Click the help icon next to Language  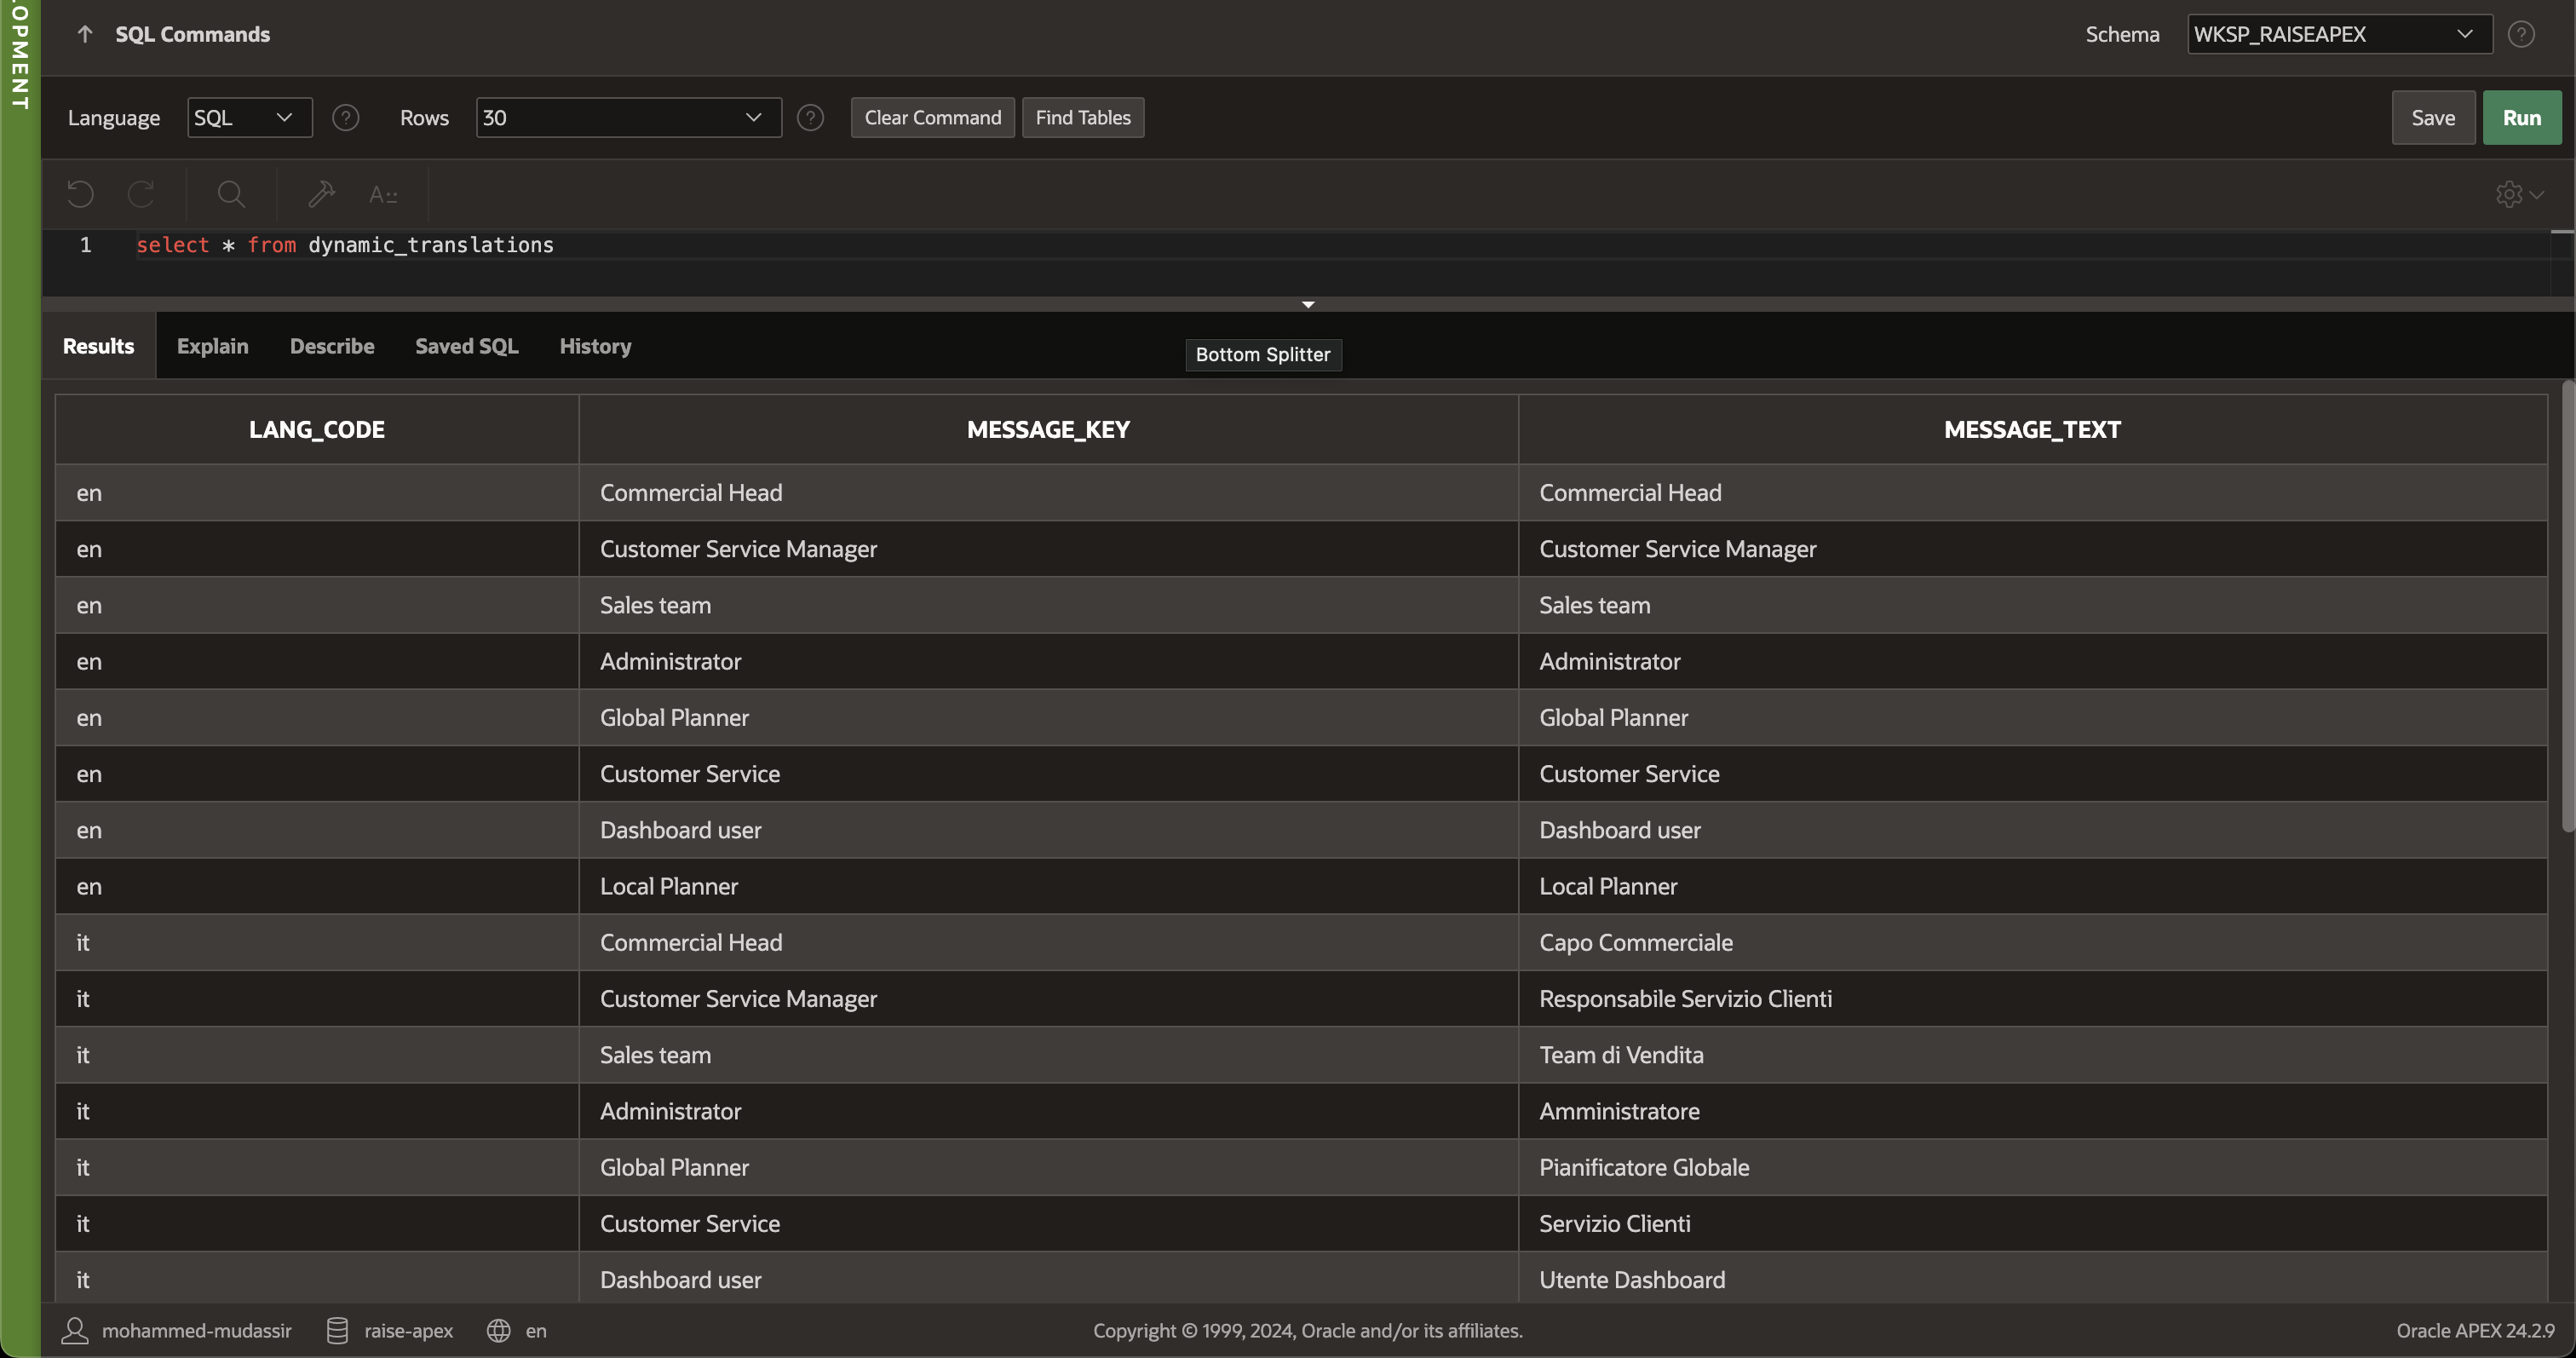click(346, 118)
